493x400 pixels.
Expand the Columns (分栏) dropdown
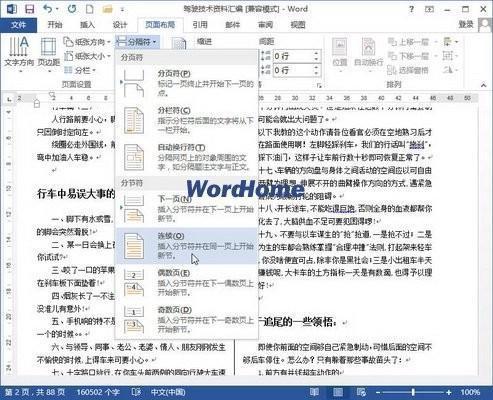pyautogui.click(x=80, y=70)
